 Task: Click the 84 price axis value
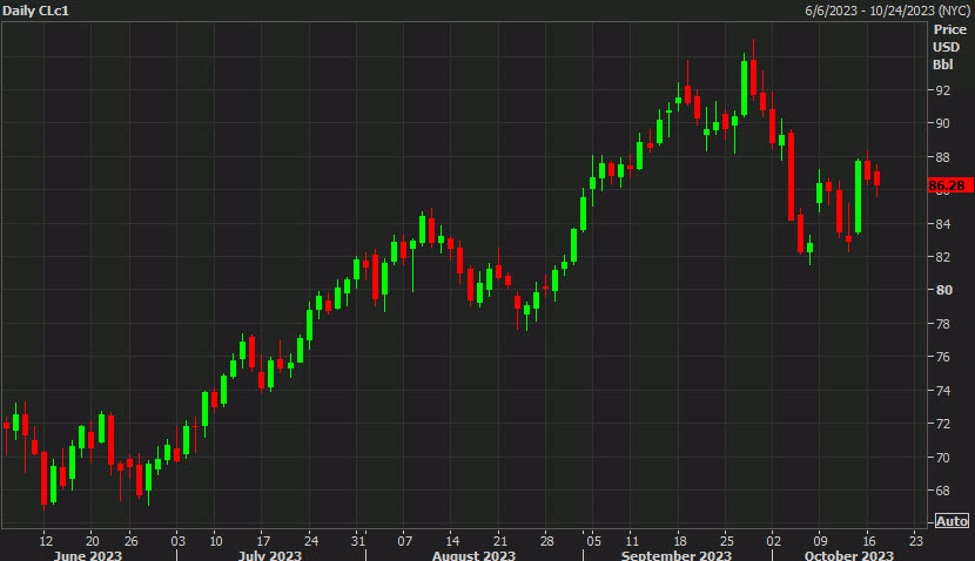tap(943, 224)
